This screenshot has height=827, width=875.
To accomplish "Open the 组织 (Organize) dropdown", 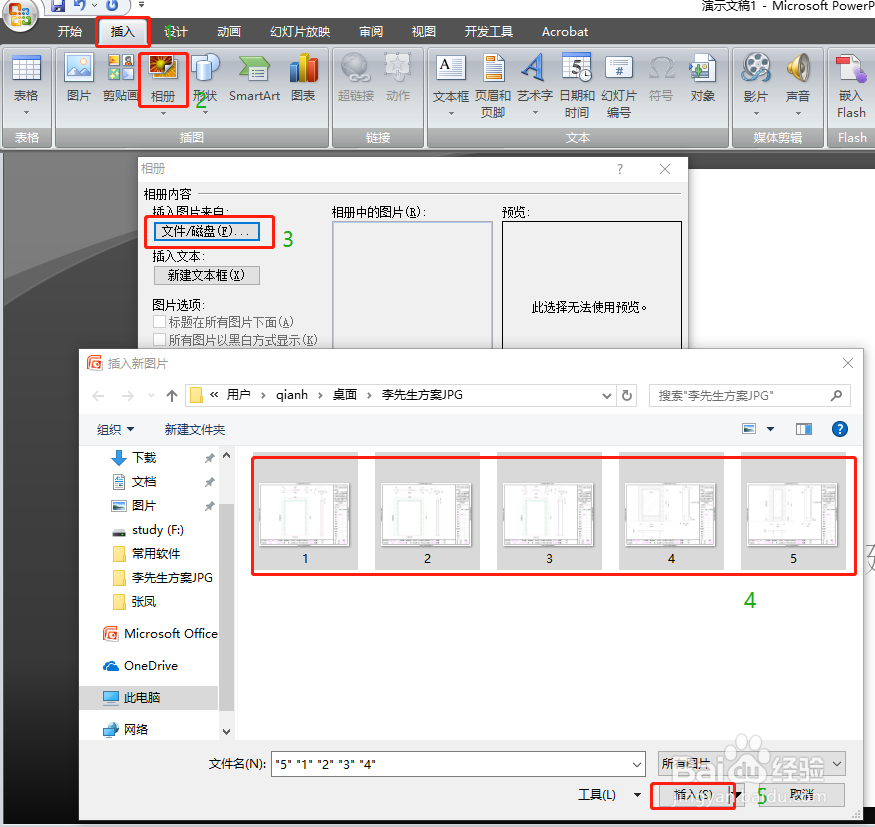I will [113, 428].
